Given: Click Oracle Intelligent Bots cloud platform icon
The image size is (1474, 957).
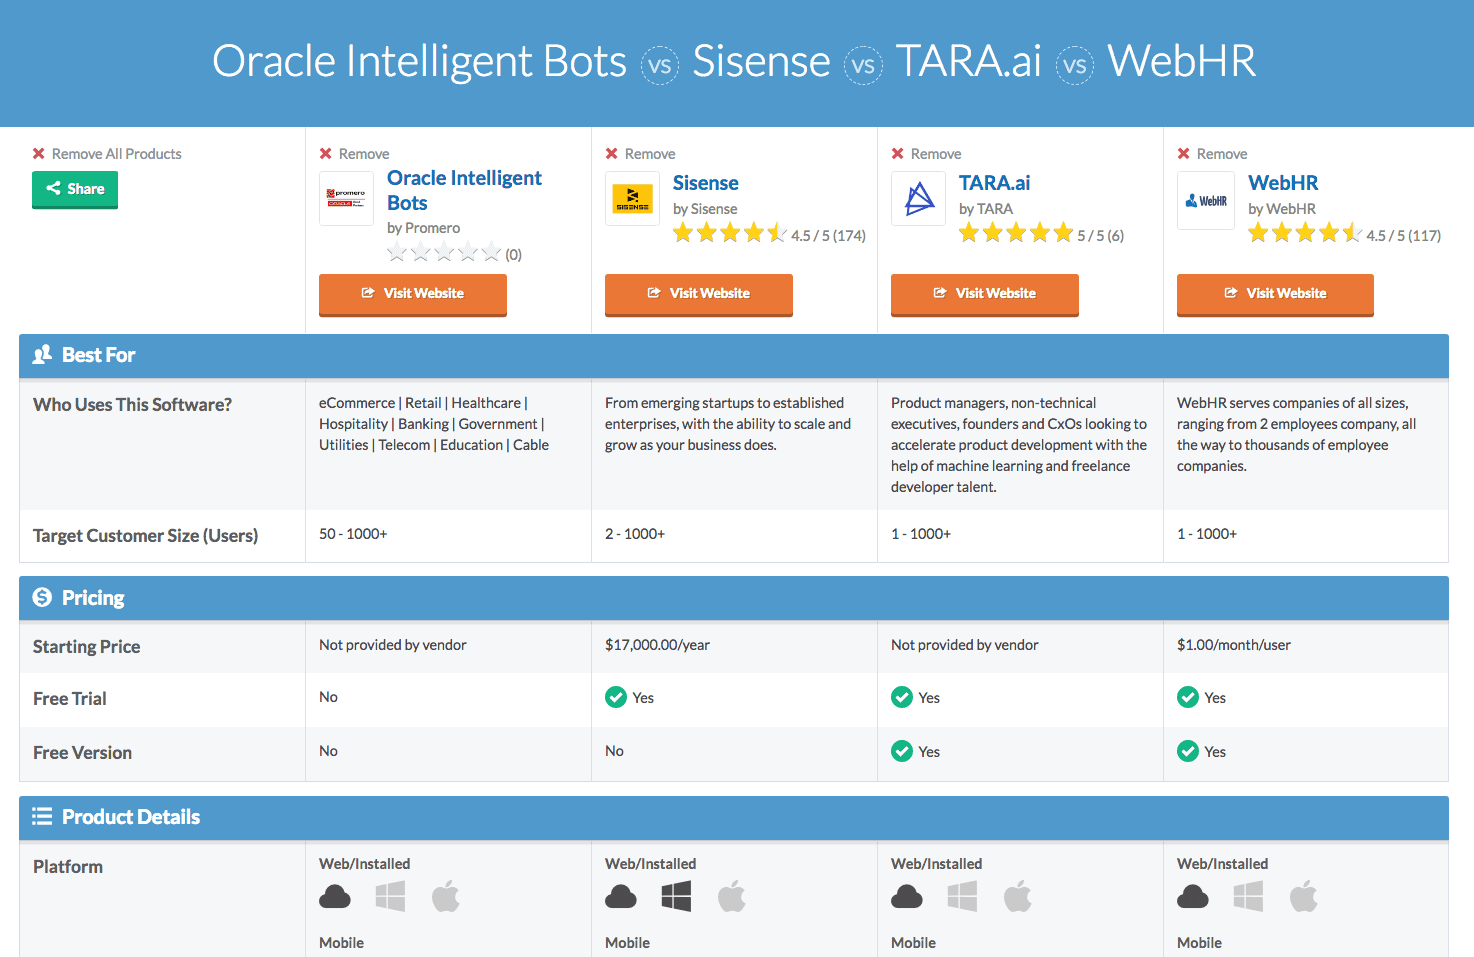Looking at the screenshot, I should click(x=335, y=897).
